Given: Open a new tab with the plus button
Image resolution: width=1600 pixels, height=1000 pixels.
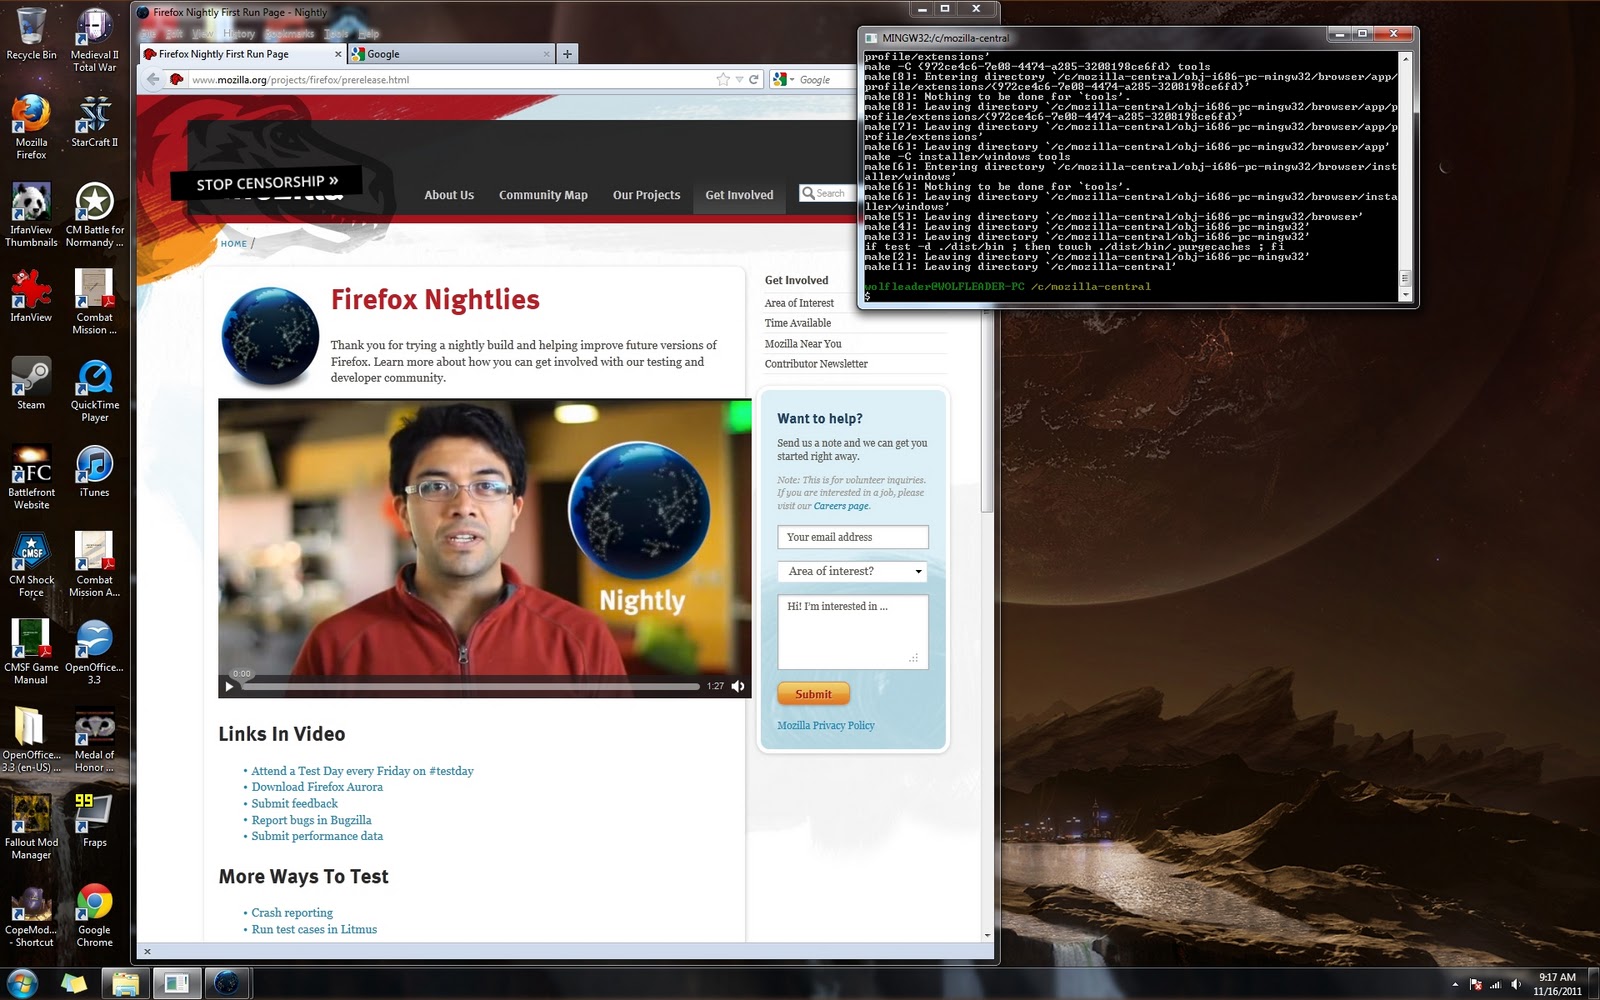Looking at the screenshot, I should (567, 54).
